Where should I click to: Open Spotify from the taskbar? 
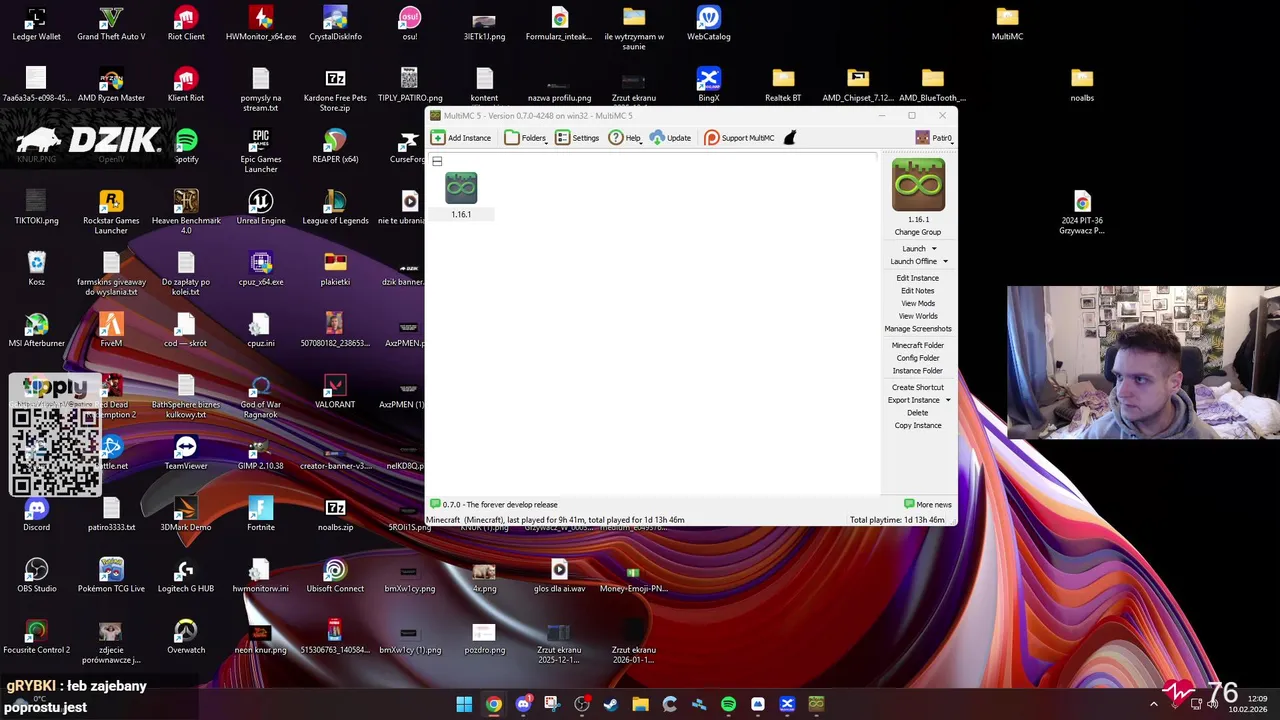(x=728, y=704)
